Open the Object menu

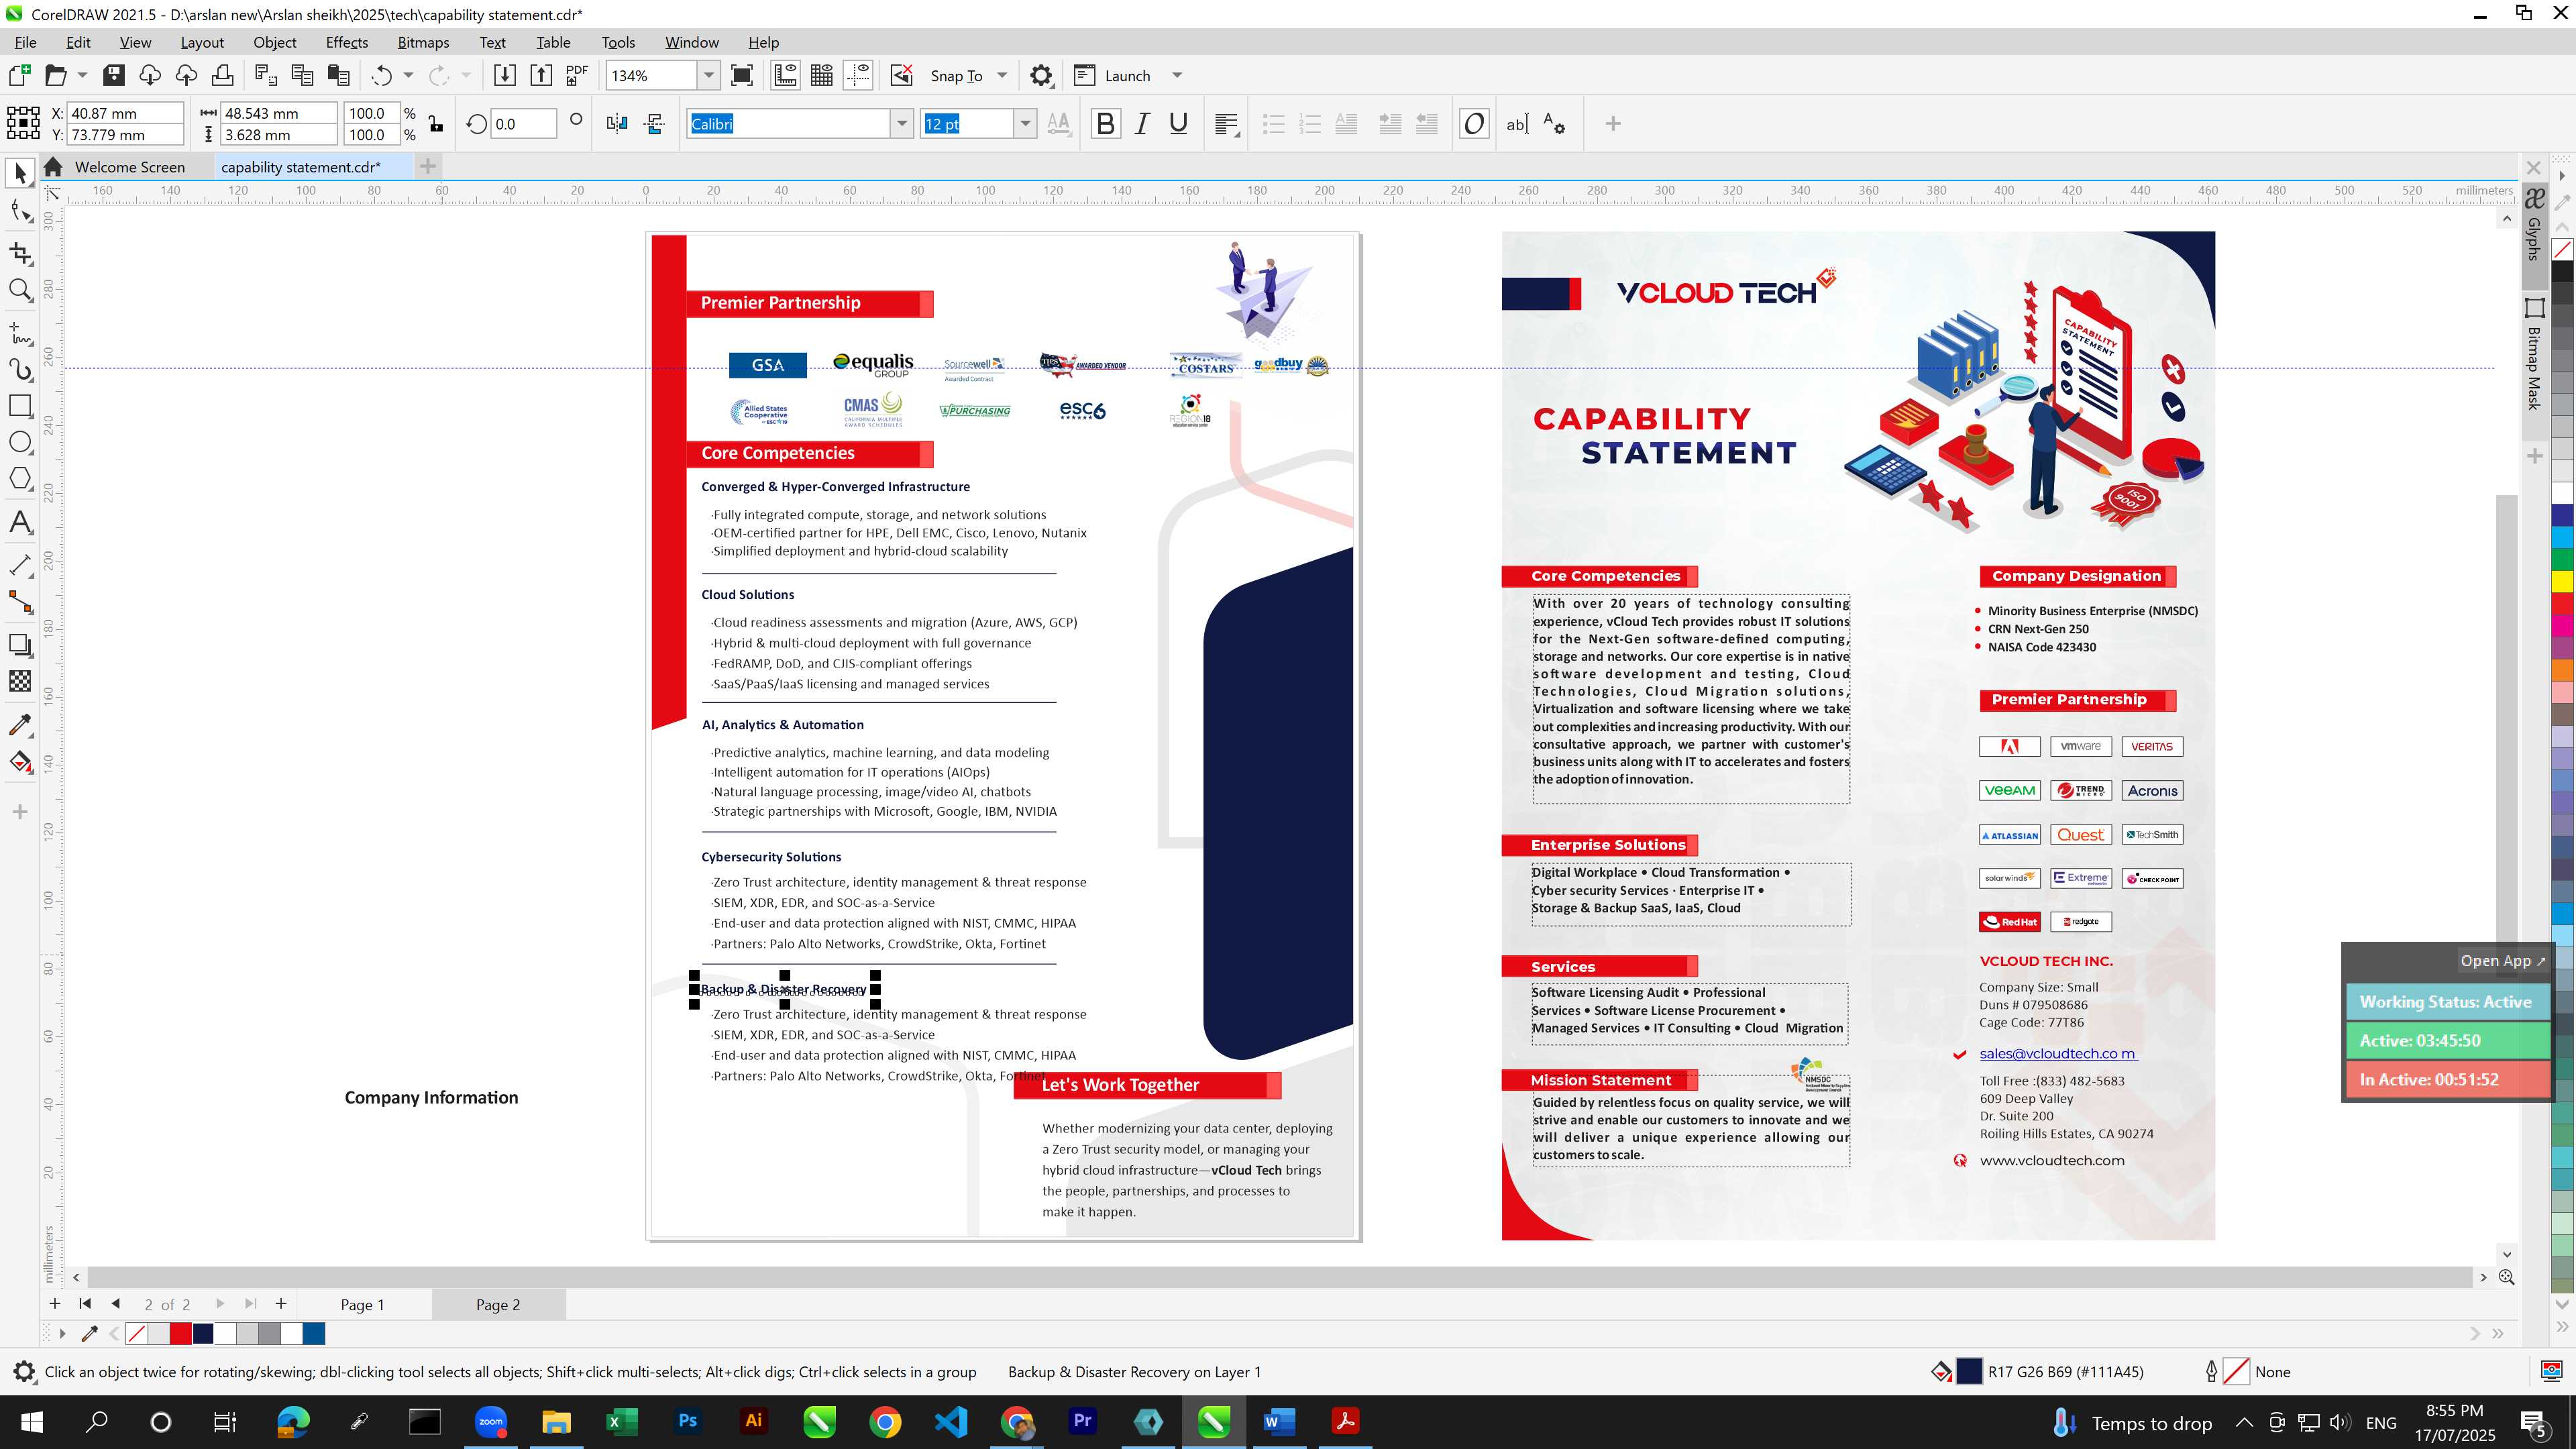click(274, 42)
